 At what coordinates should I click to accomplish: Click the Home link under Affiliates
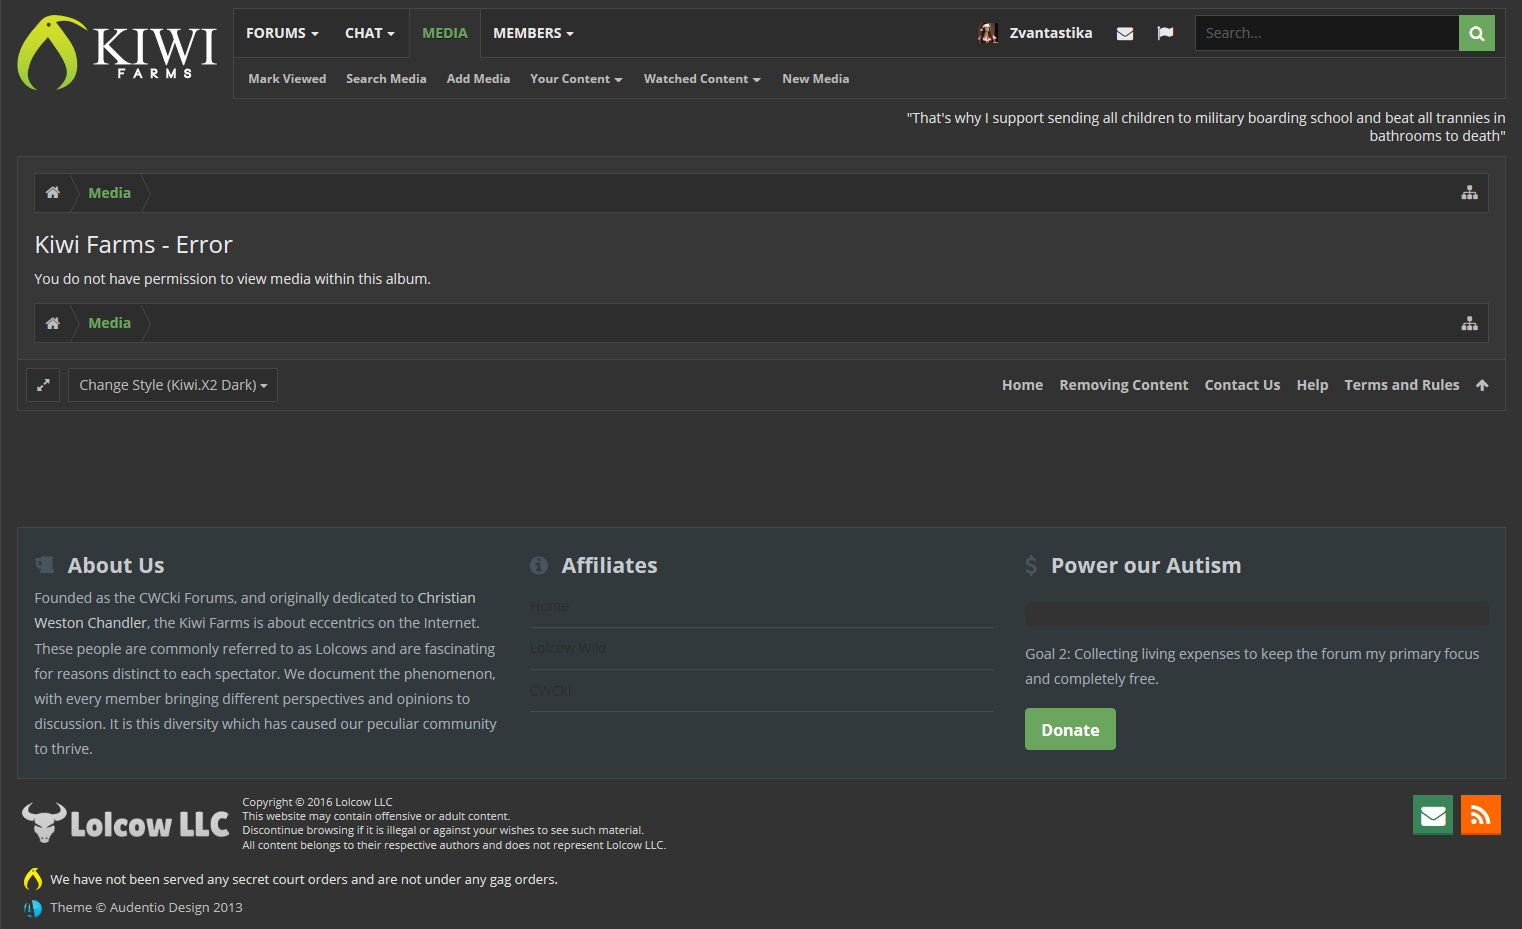pos(549,606)
